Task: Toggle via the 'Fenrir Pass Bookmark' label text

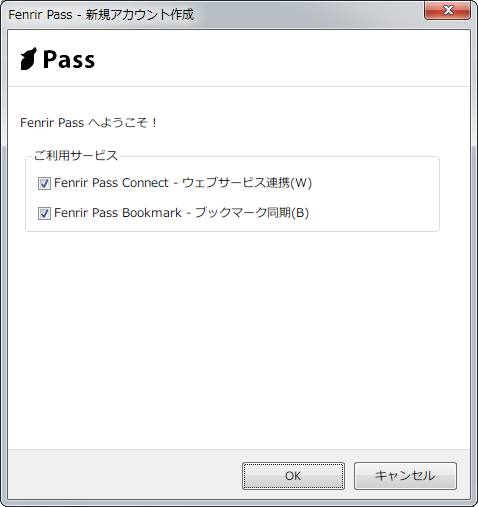Action: point(118,213)
